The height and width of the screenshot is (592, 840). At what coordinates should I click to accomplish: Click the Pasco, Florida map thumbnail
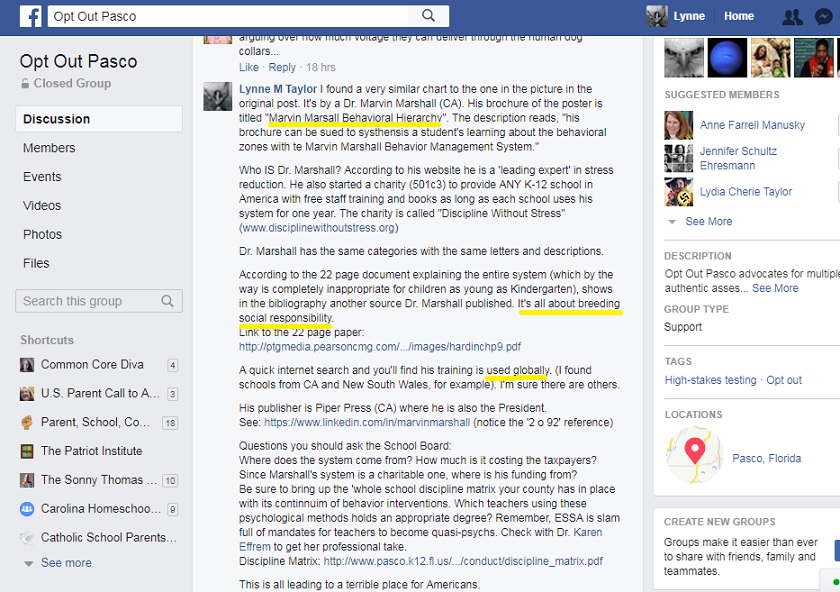pyautogui.click(x=694, y=455)
